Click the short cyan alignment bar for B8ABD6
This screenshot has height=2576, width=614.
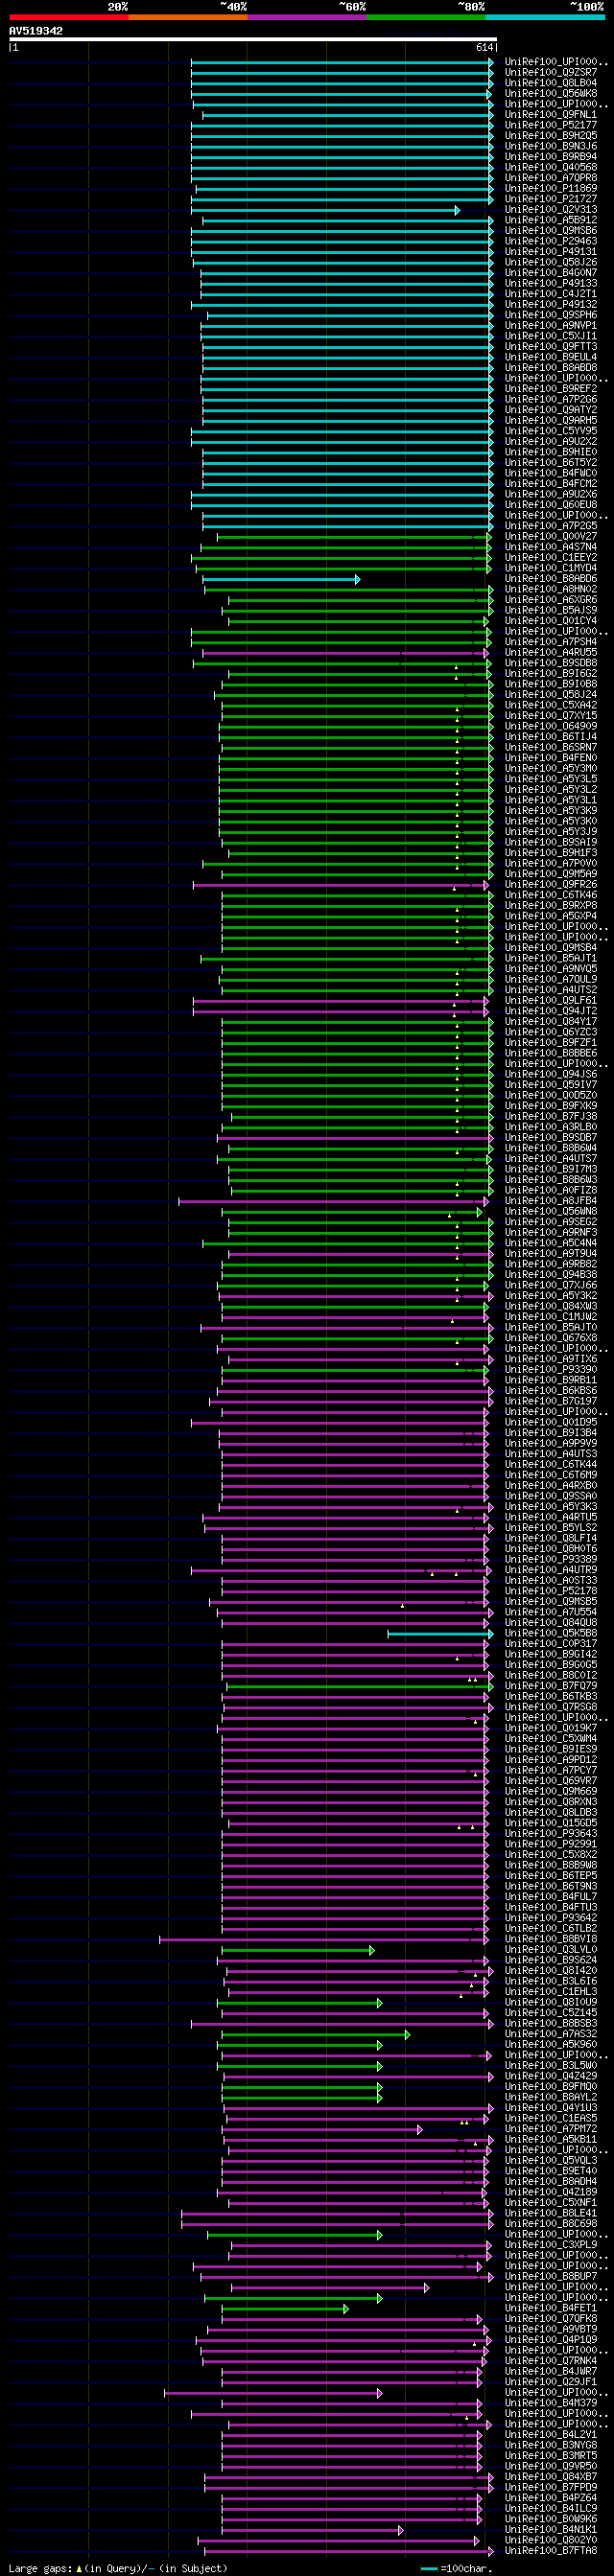281,579
